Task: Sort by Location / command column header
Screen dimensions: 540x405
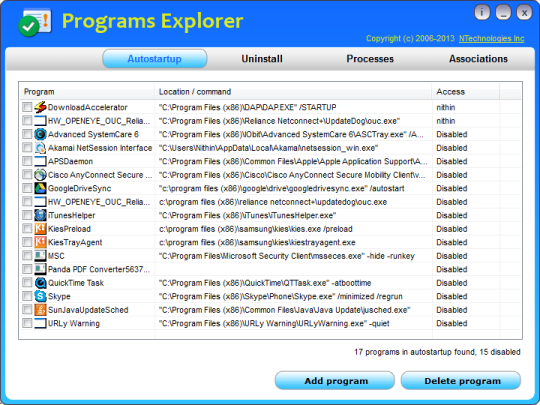Action: [x=293, y=92]
